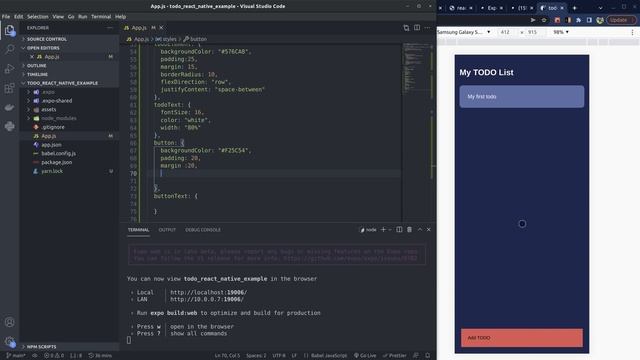Open the Accounts menu icon
640x360 pixels.
tap(9, 322)
